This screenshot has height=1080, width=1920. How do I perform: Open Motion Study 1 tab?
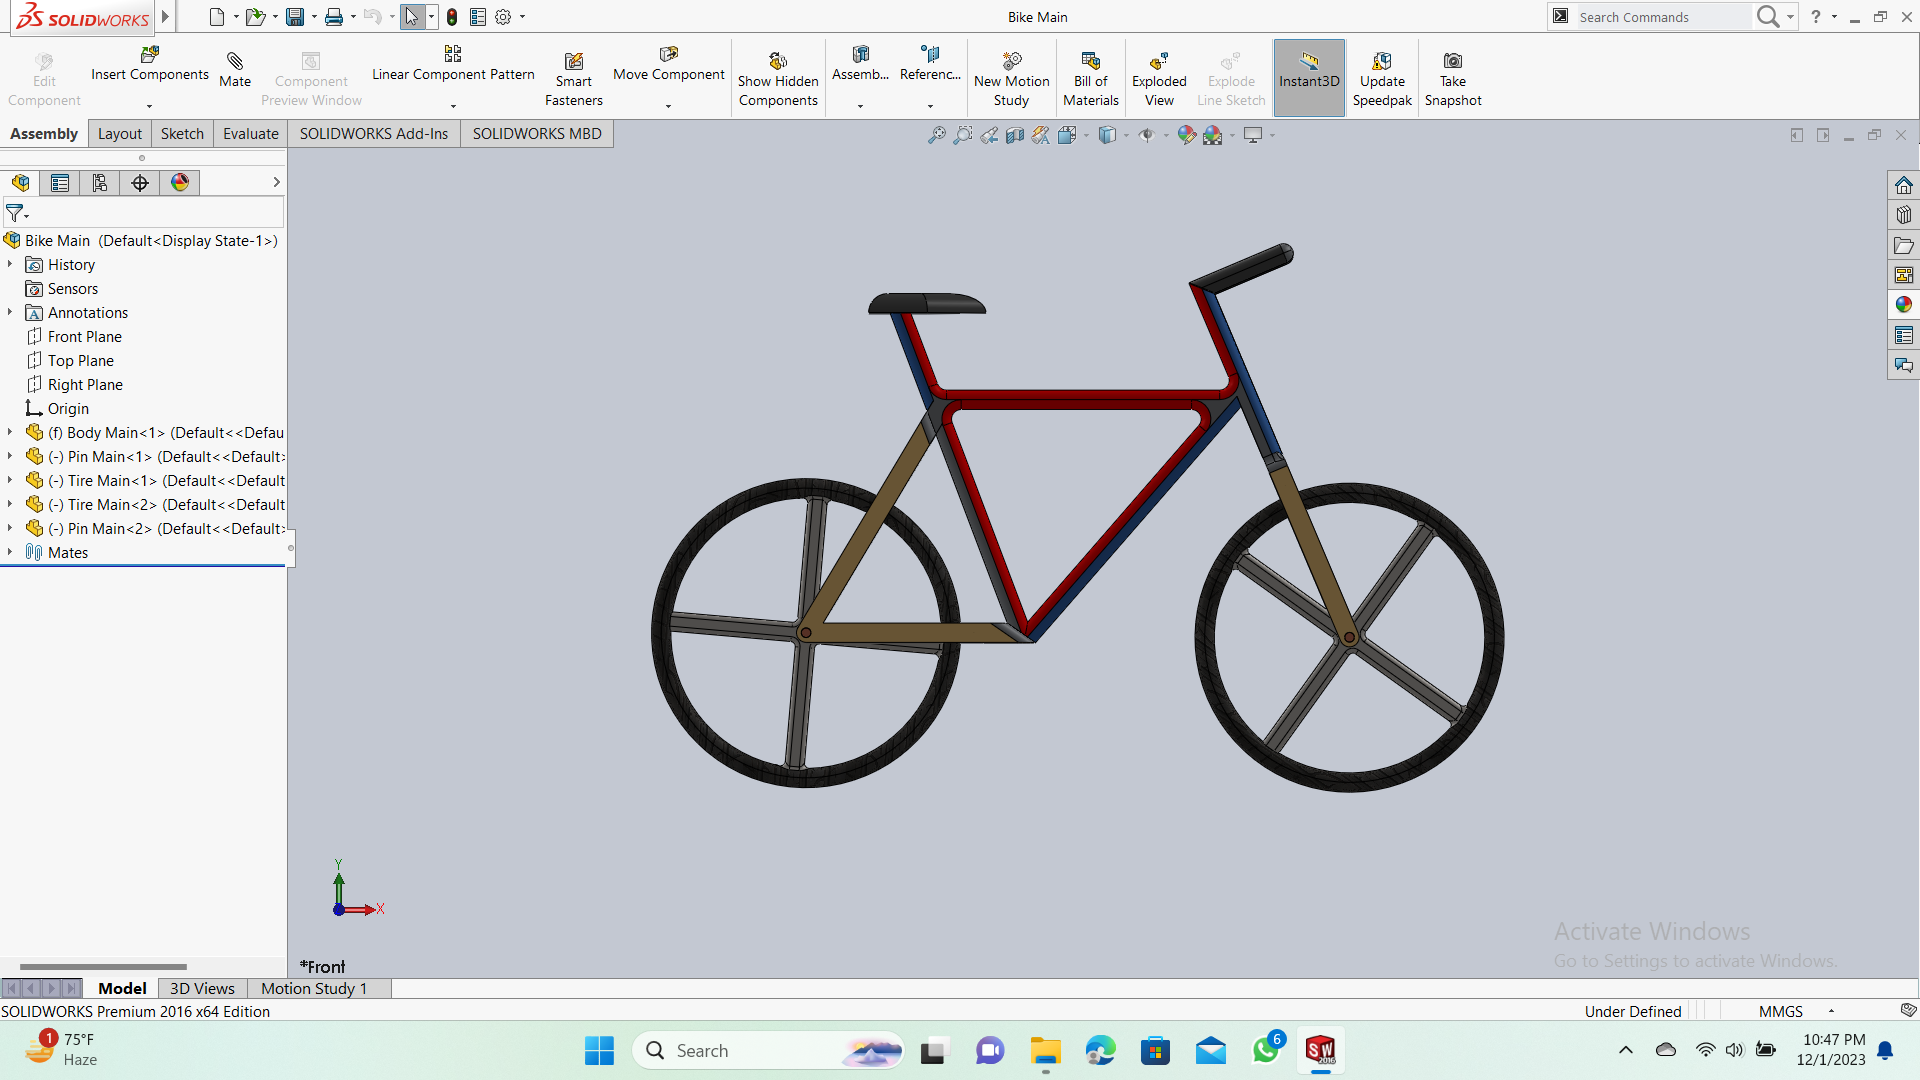tap(314, 988)
